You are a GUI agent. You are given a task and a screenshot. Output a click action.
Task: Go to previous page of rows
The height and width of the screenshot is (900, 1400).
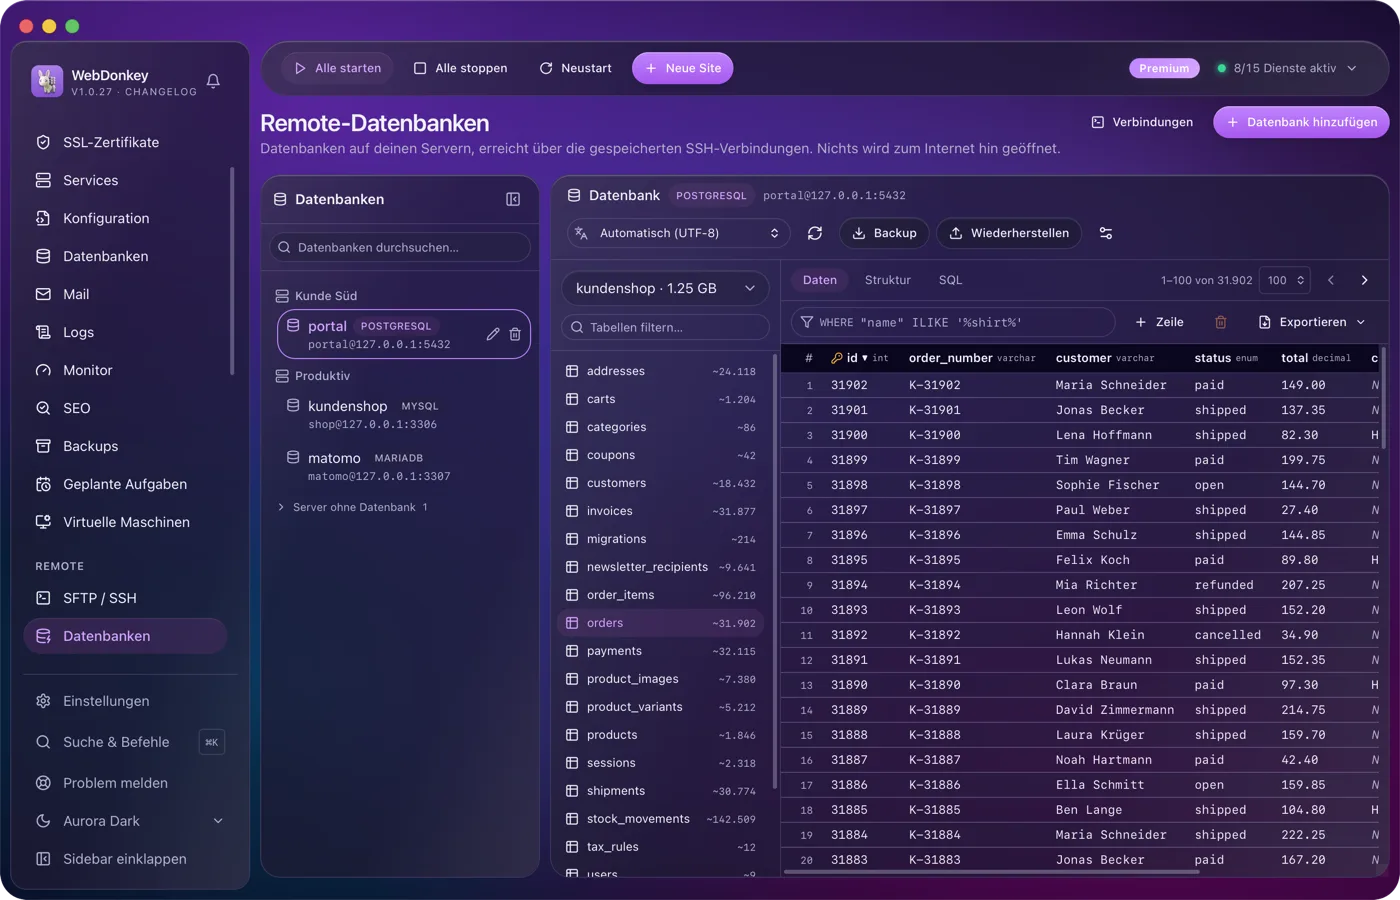[1331, 280]
